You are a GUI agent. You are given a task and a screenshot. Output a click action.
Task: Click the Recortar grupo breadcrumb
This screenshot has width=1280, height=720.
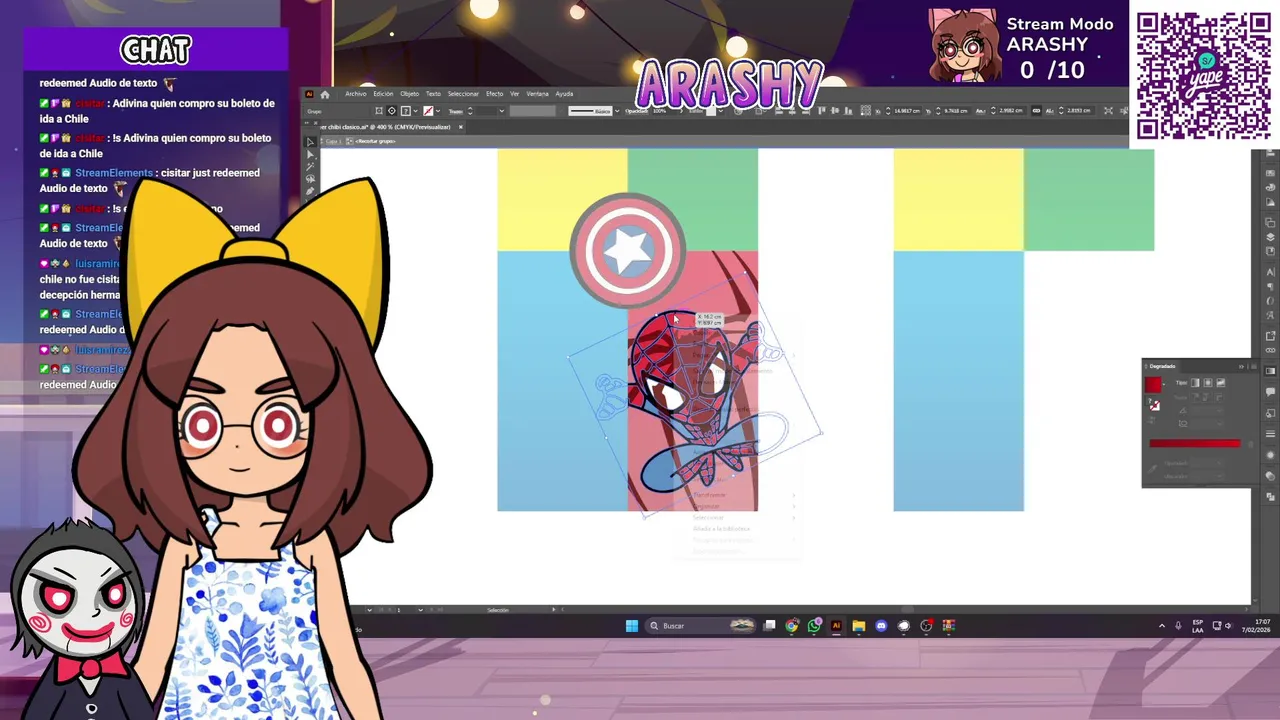pos(376,141)
